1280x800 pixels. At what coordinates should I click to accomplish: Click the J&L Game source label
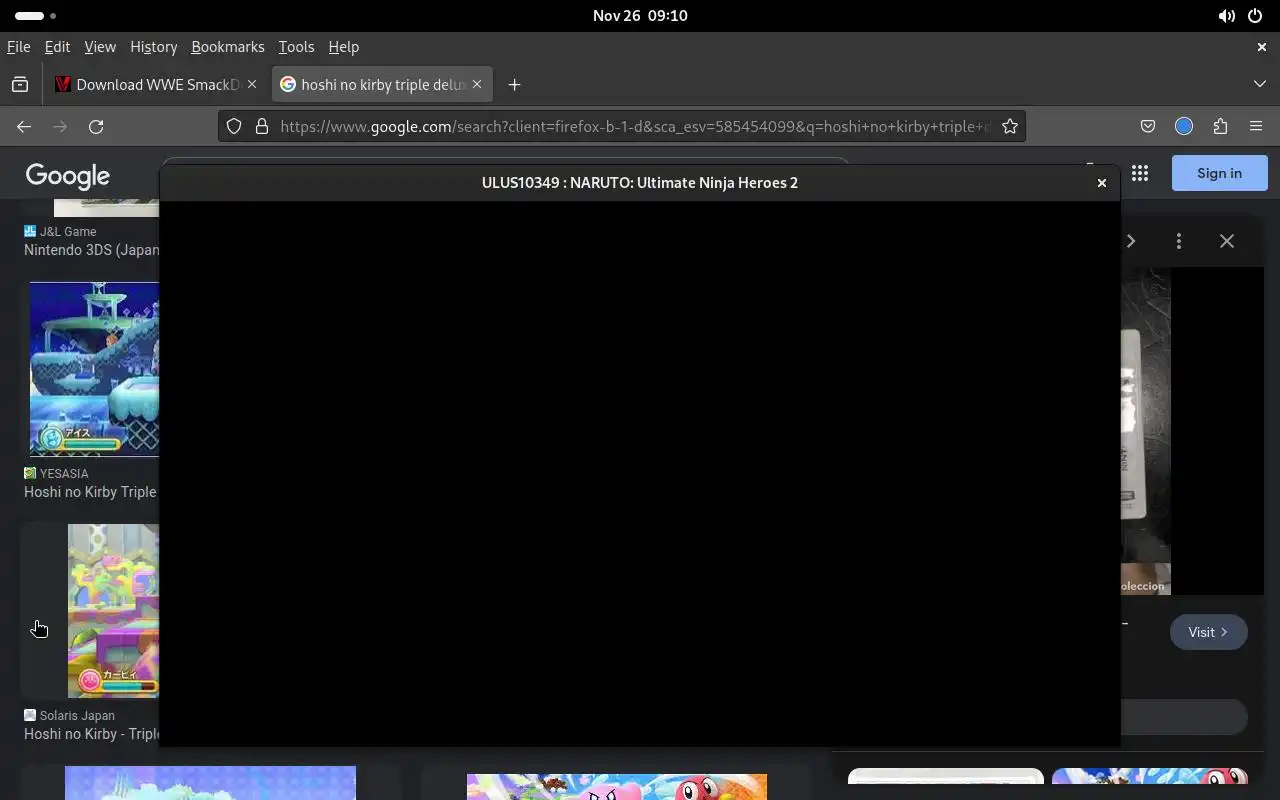68,231
